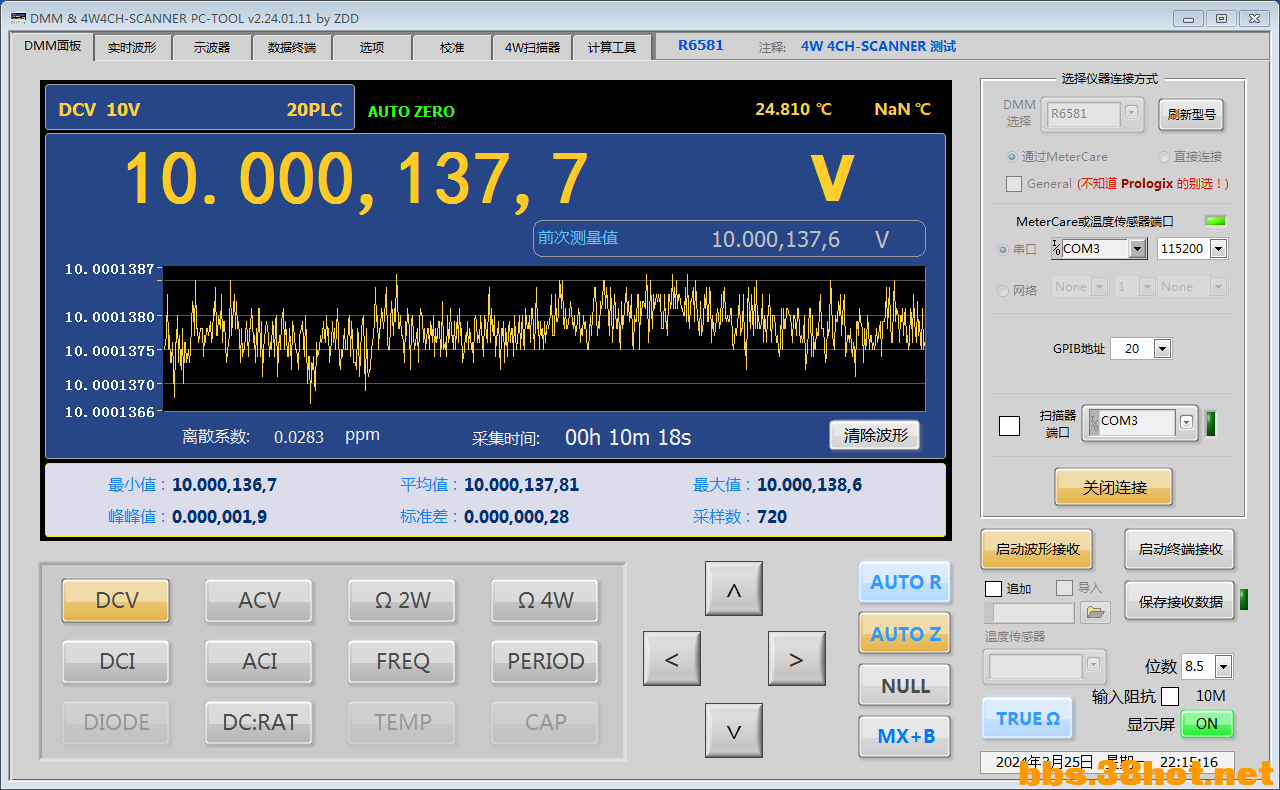
Task: Click the left arrow button
Action: point(671,659)
